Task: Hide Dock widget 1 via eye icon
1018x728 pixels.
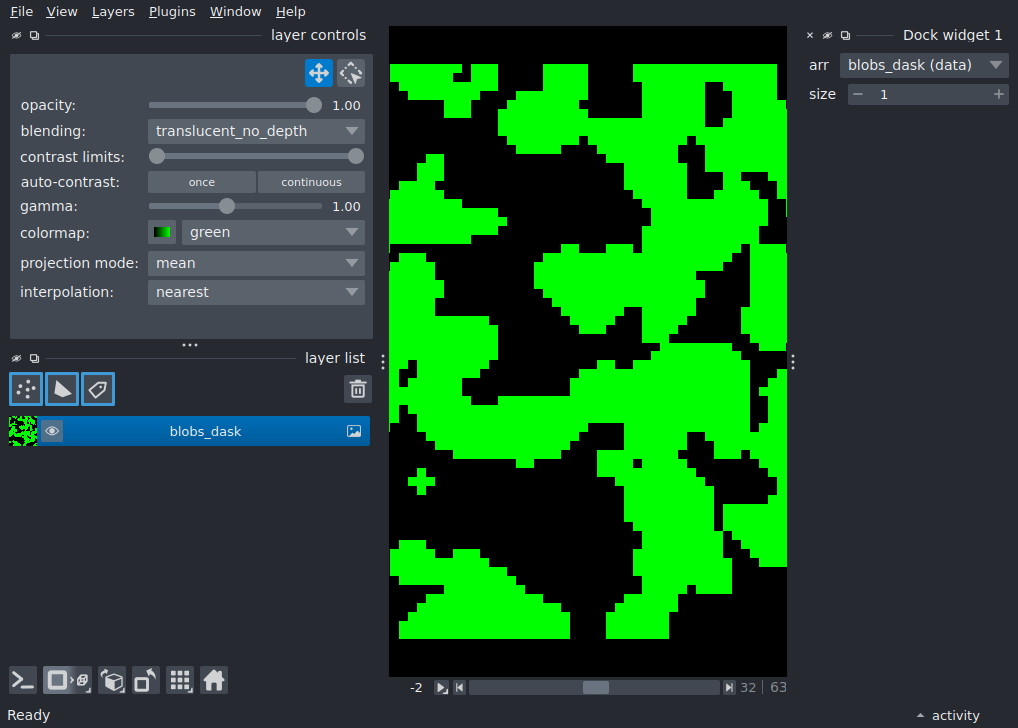Action: 827,35
